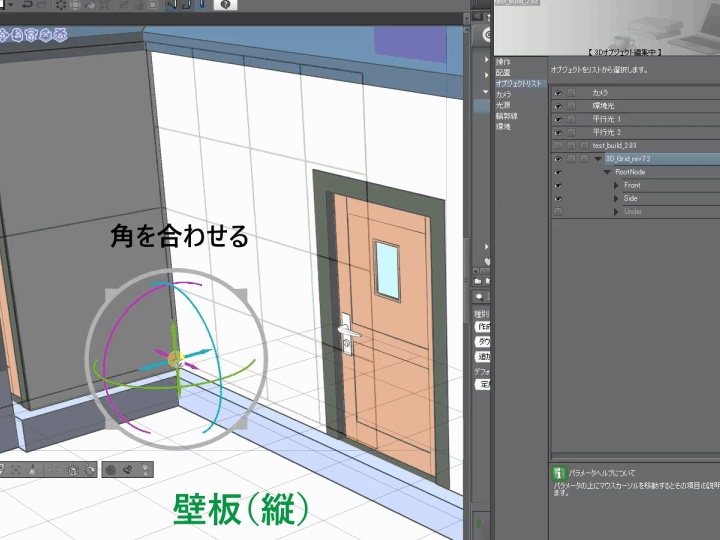
Task: Click the green info icon in help area
Action: coord(559,472)
